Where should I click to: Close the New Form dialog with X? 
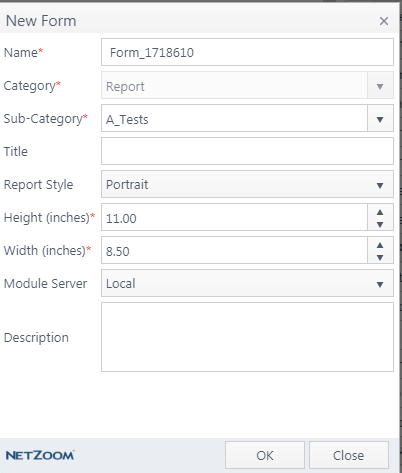pos(384,21)
